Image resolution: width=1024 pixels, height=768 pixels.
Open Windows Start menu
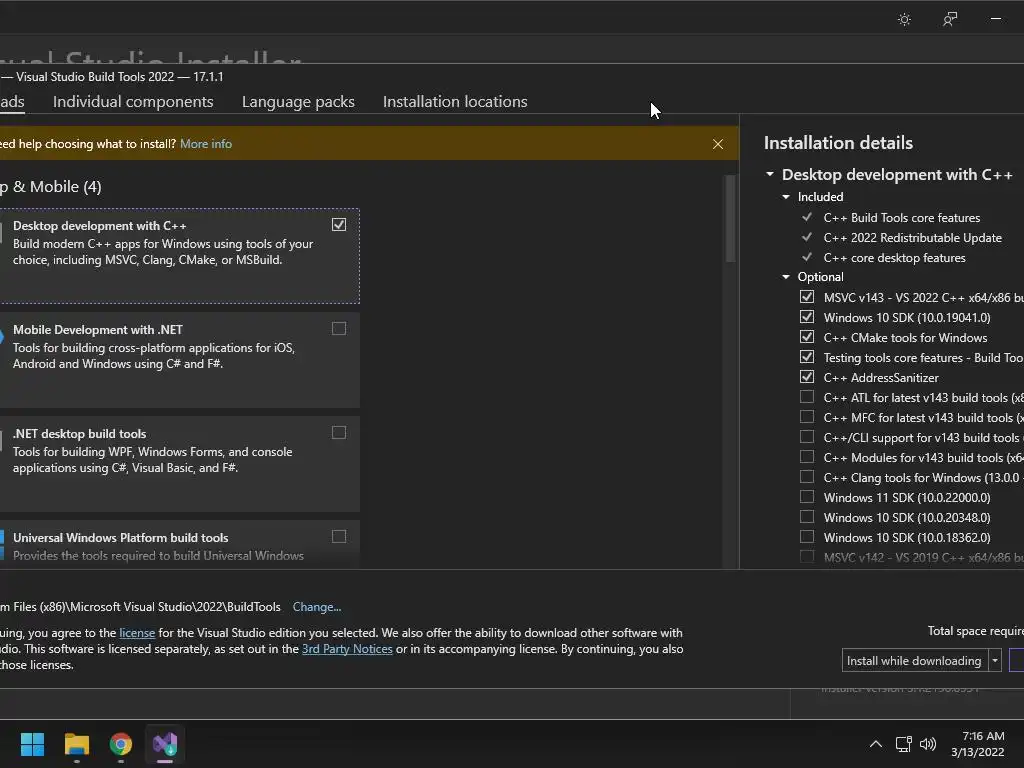32,744
